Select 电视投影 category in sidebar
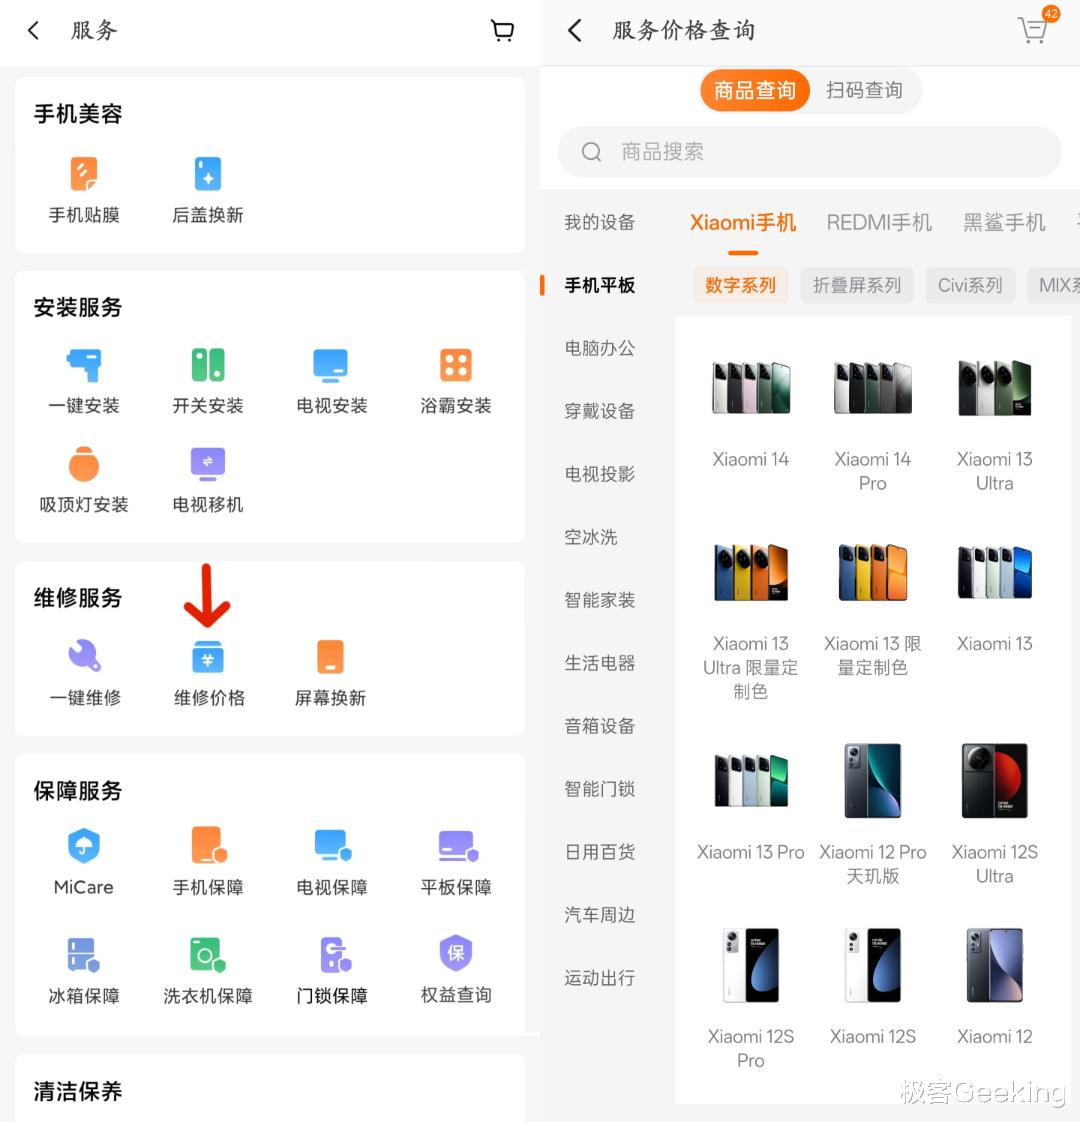Viewport: 1080px width, 1122px height. (x=599, y=474)
